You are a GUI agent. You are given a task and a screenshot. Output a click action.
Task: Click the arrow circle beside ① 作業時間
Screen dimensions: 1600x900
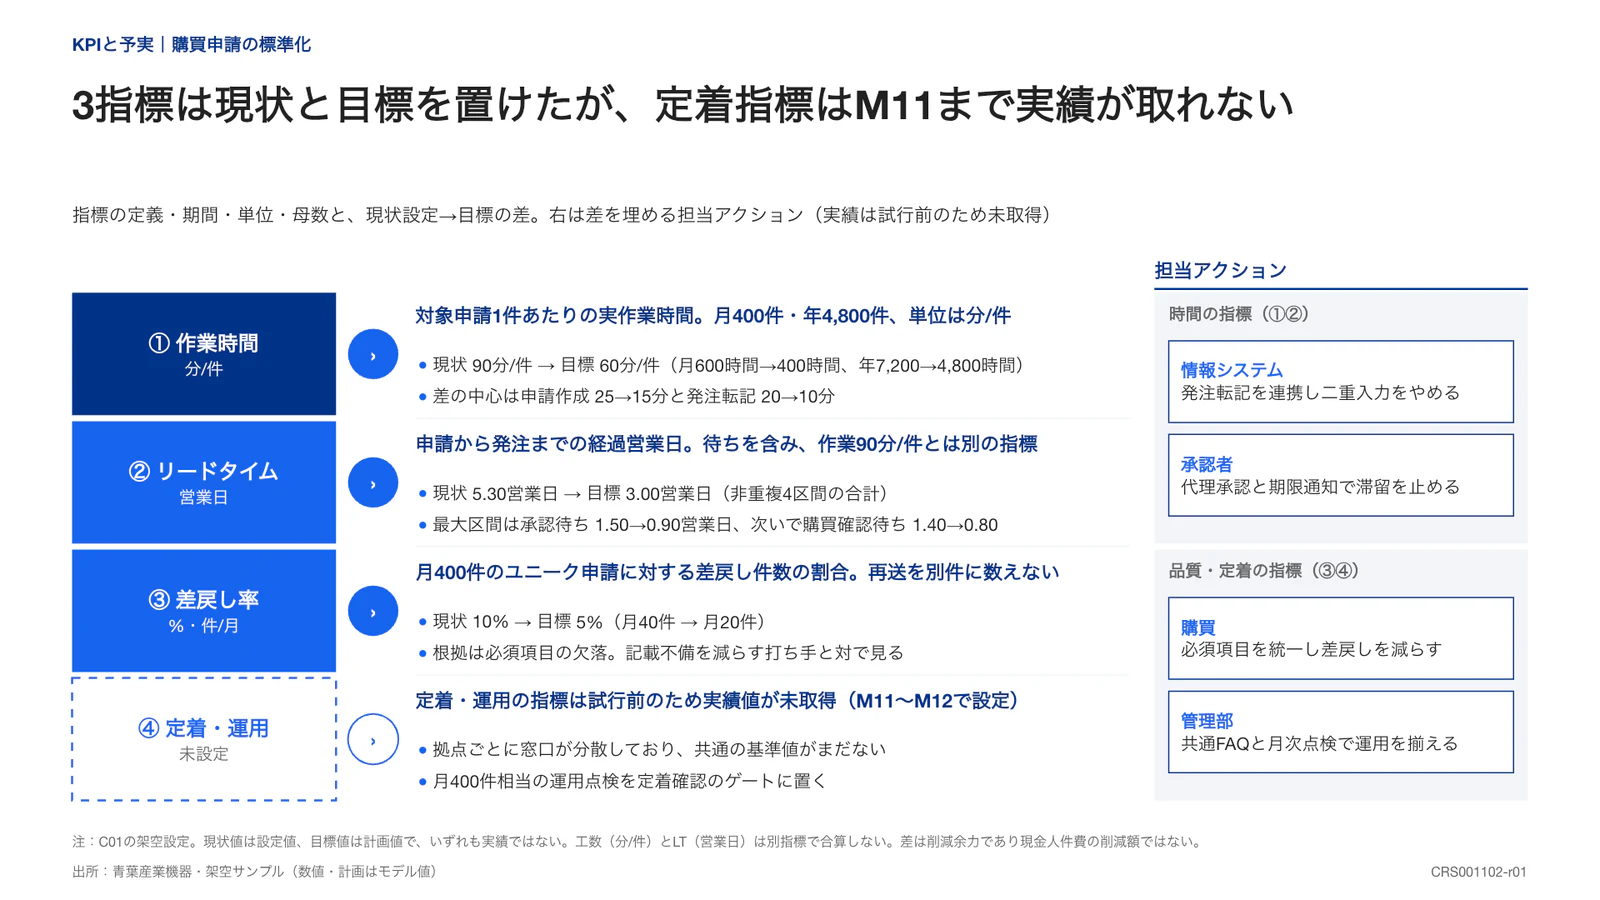373,354
